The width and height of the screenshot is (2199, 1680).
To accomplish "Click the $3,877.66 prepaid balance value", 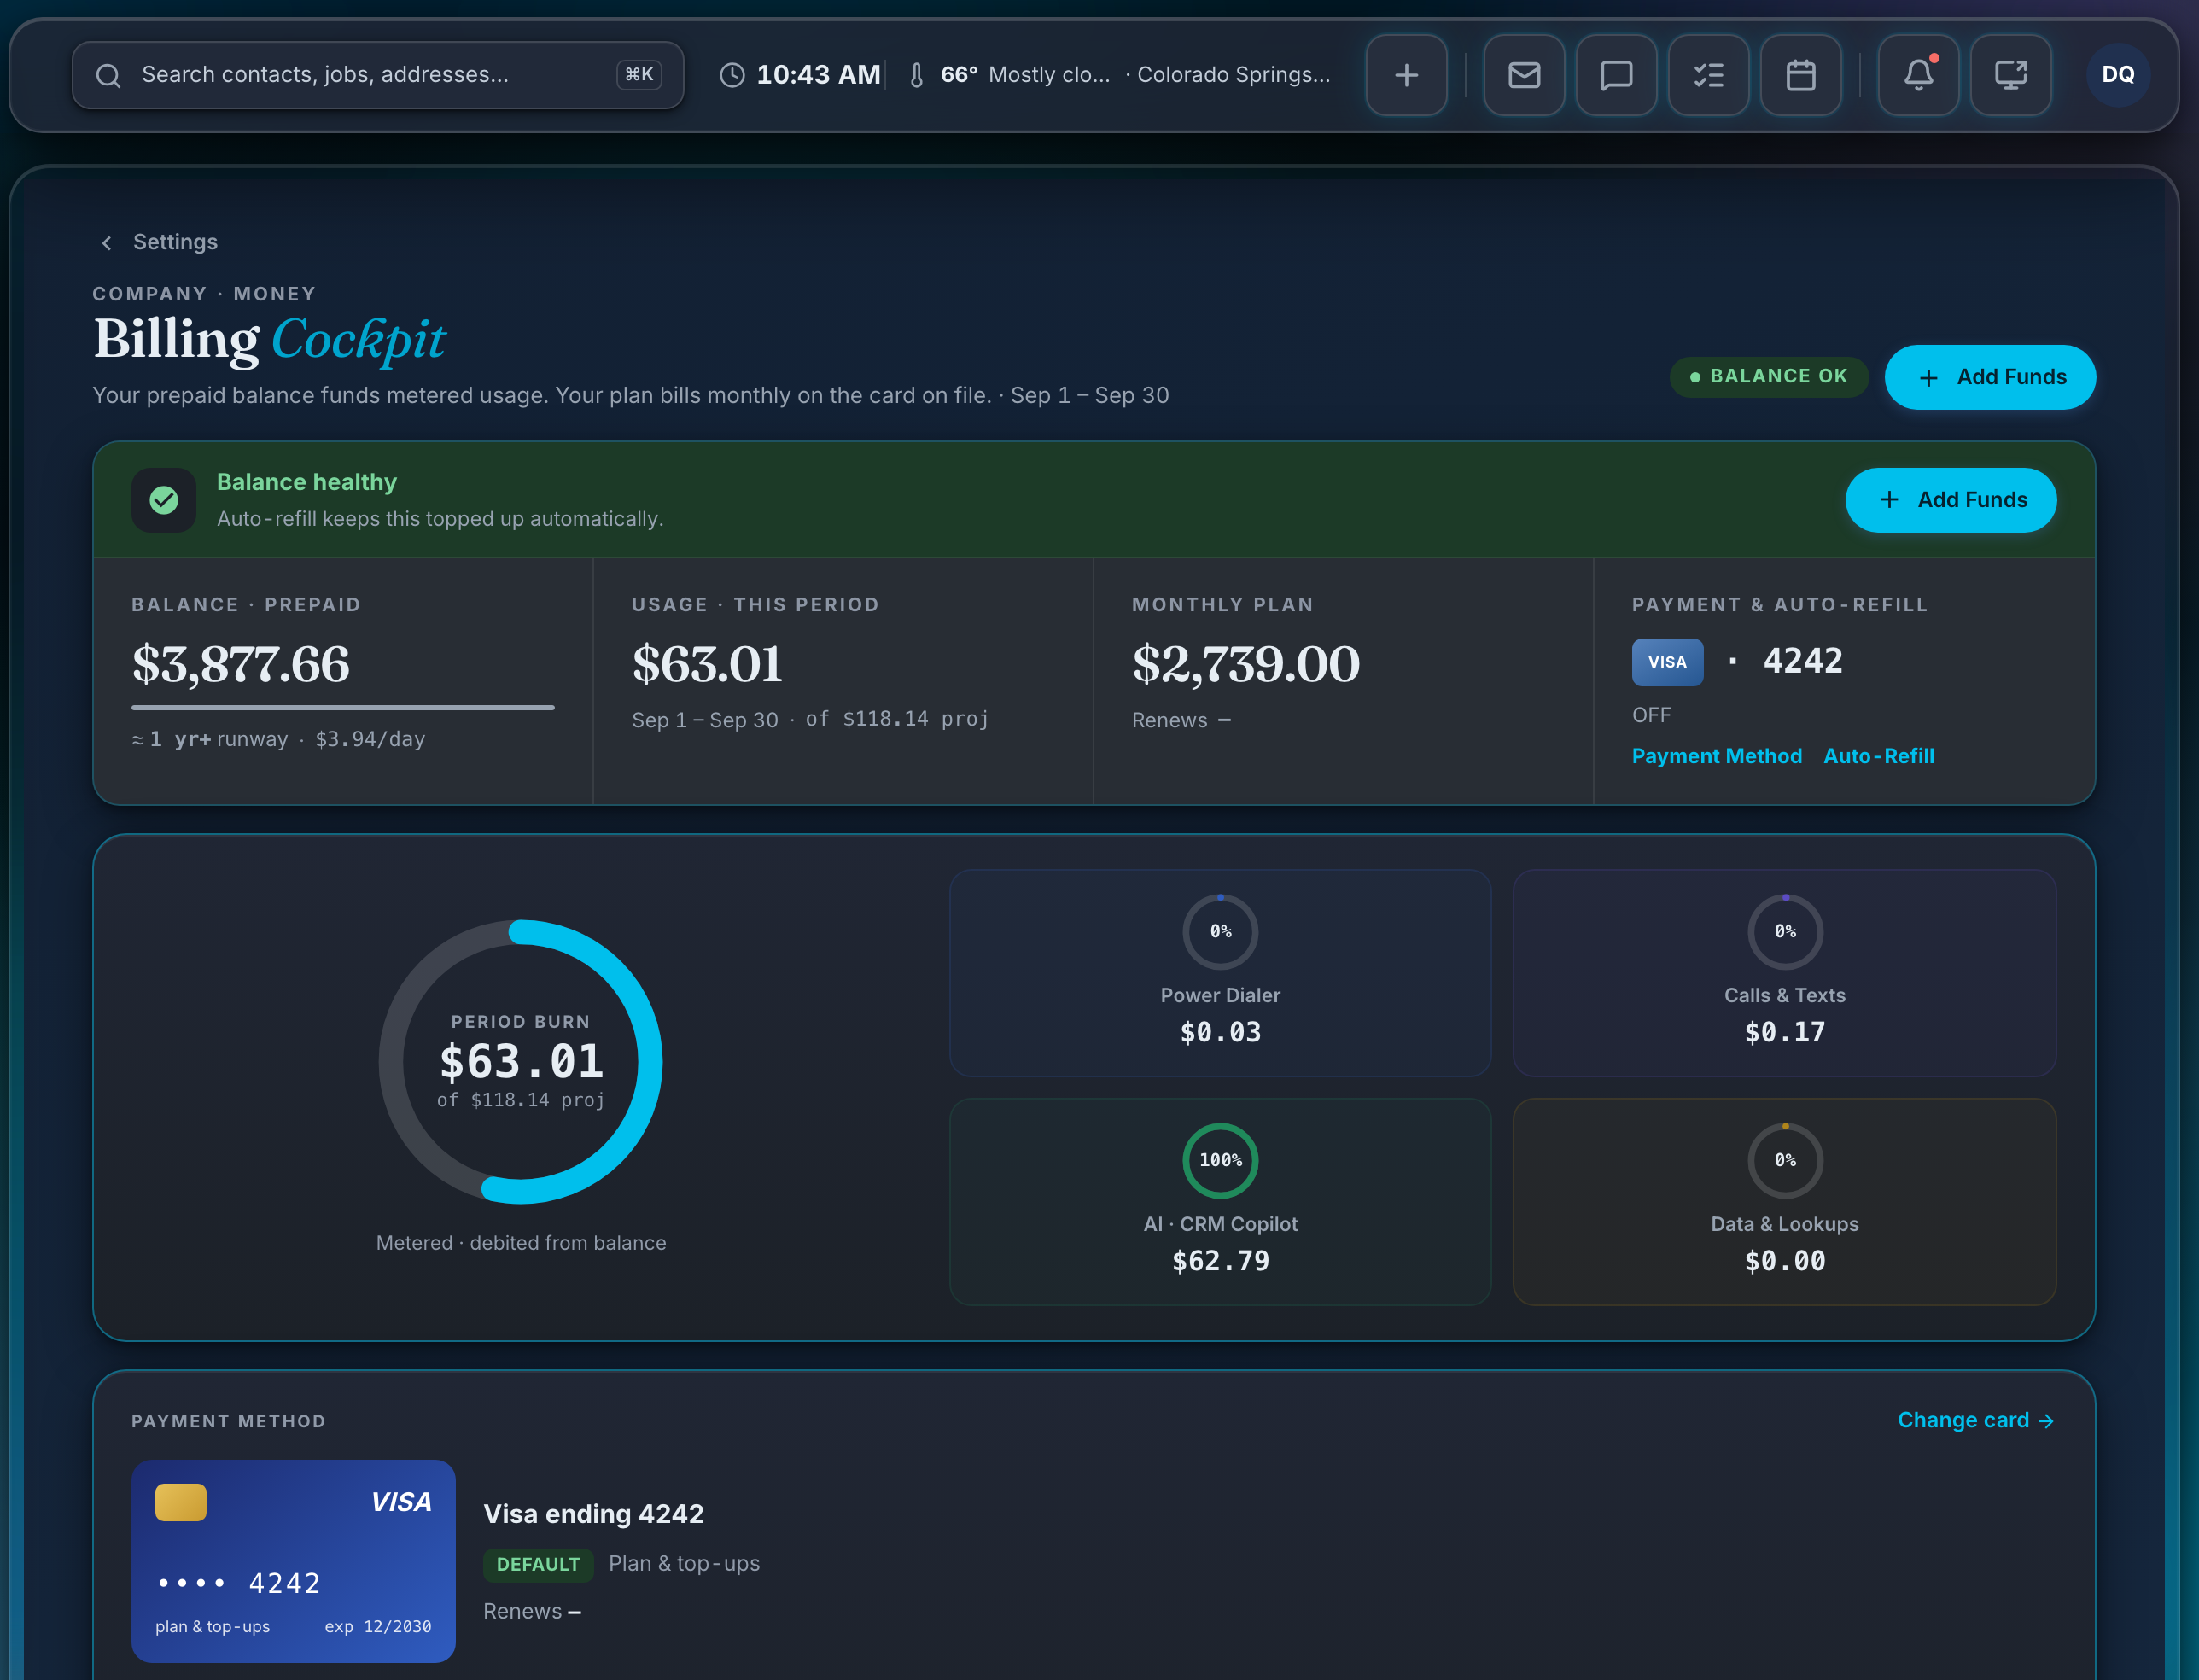I will coord(241,664).
